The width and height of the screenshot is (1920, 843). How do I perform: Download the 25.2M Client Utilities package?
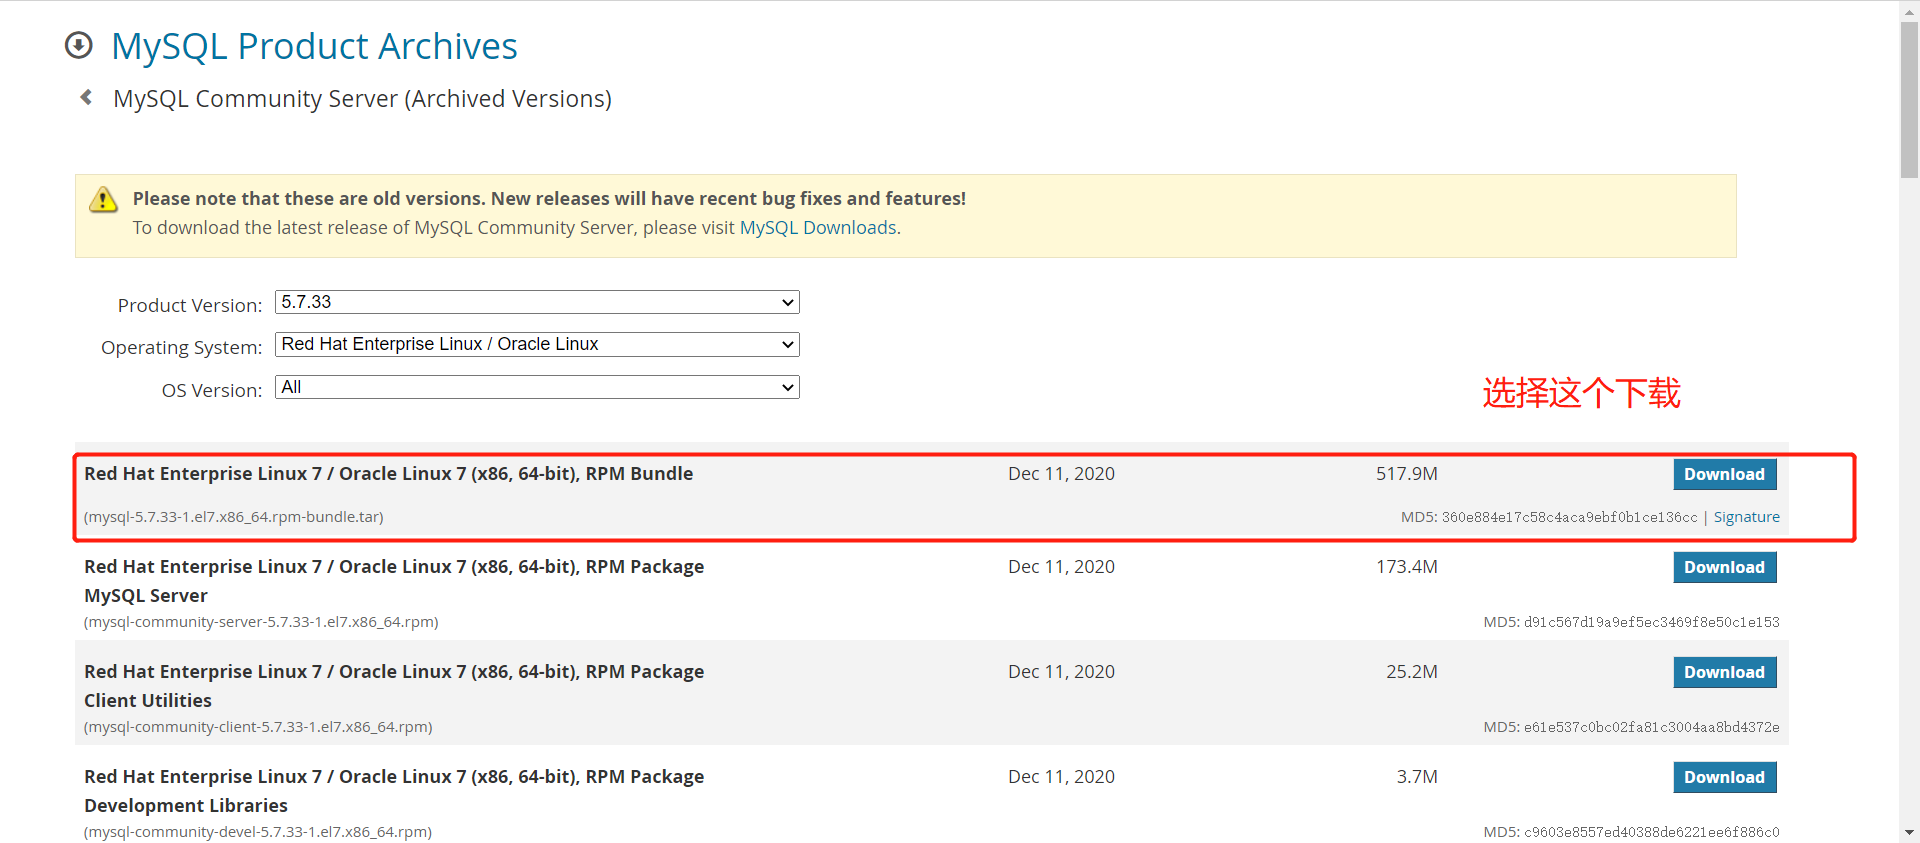coord(1725,672)
